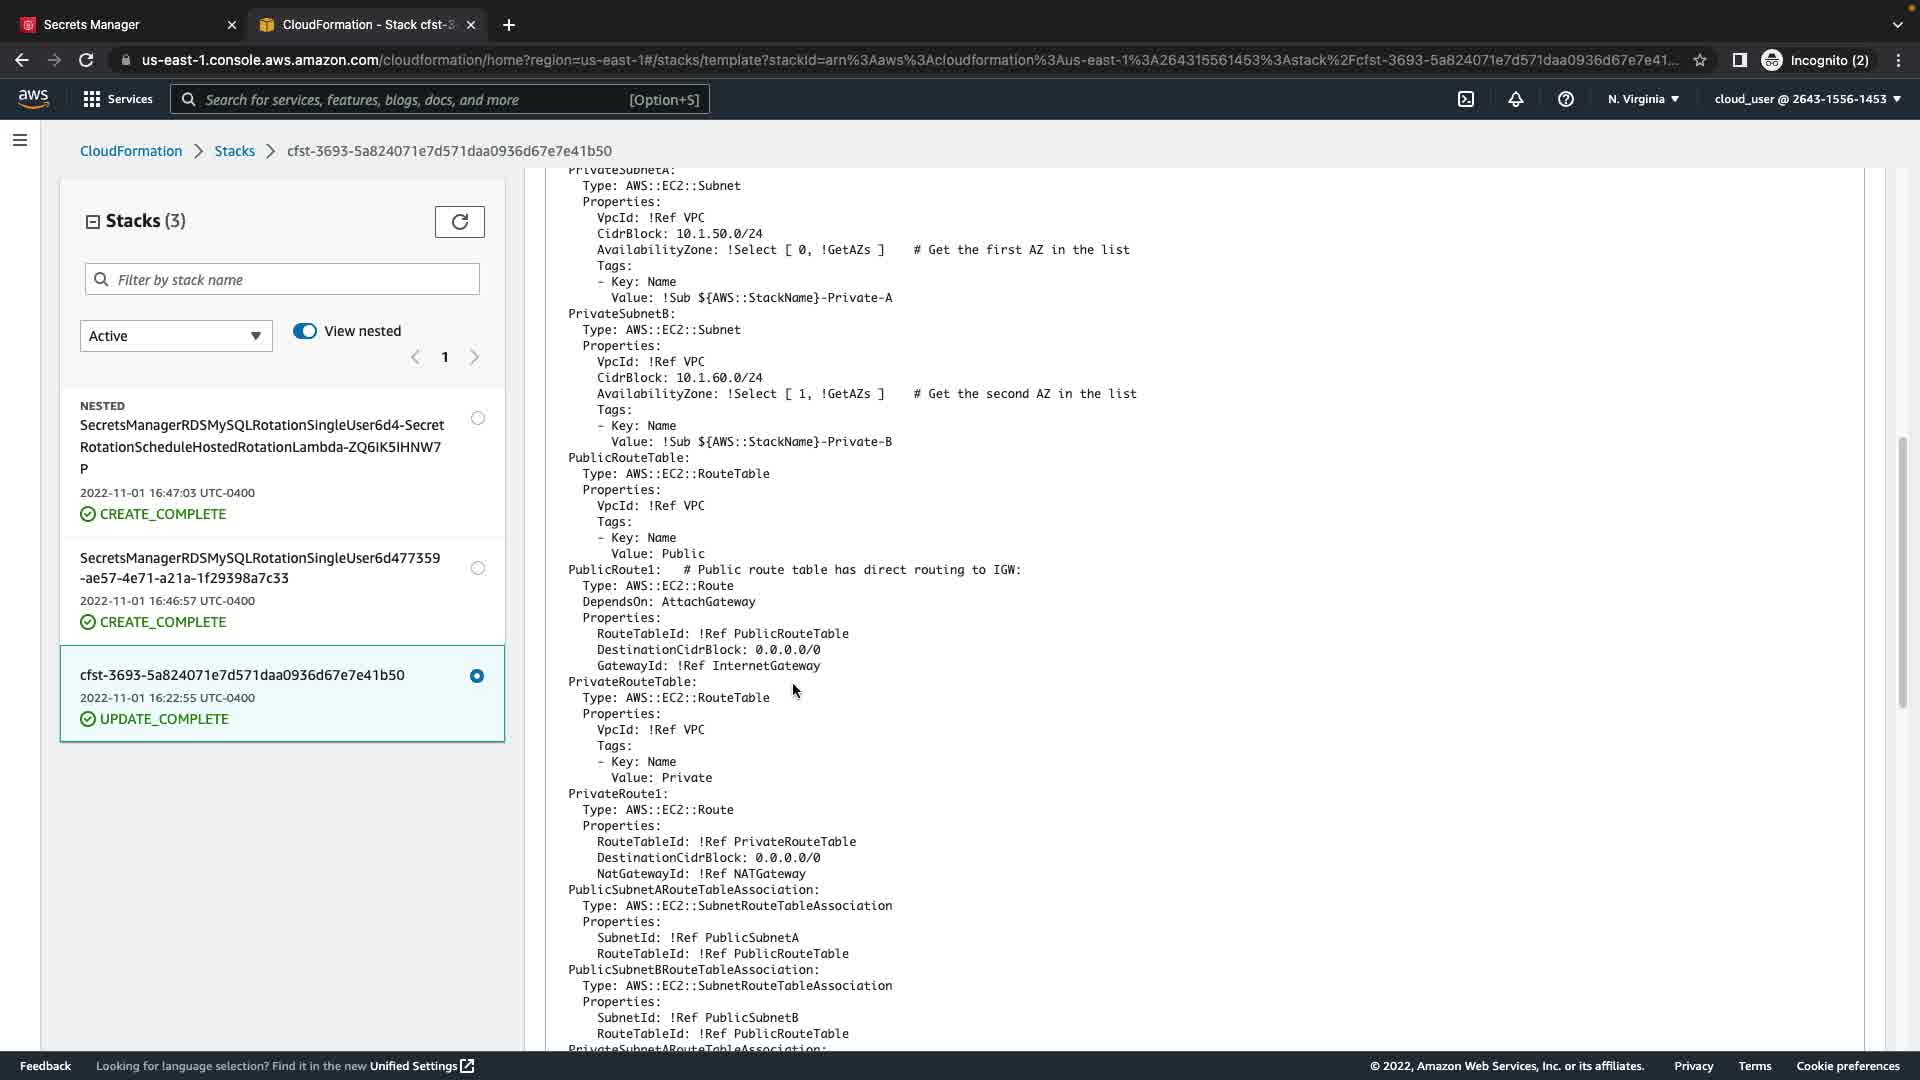Open the help question mark icon
Viewport: 1920px width, 1080px height.
1565,99
